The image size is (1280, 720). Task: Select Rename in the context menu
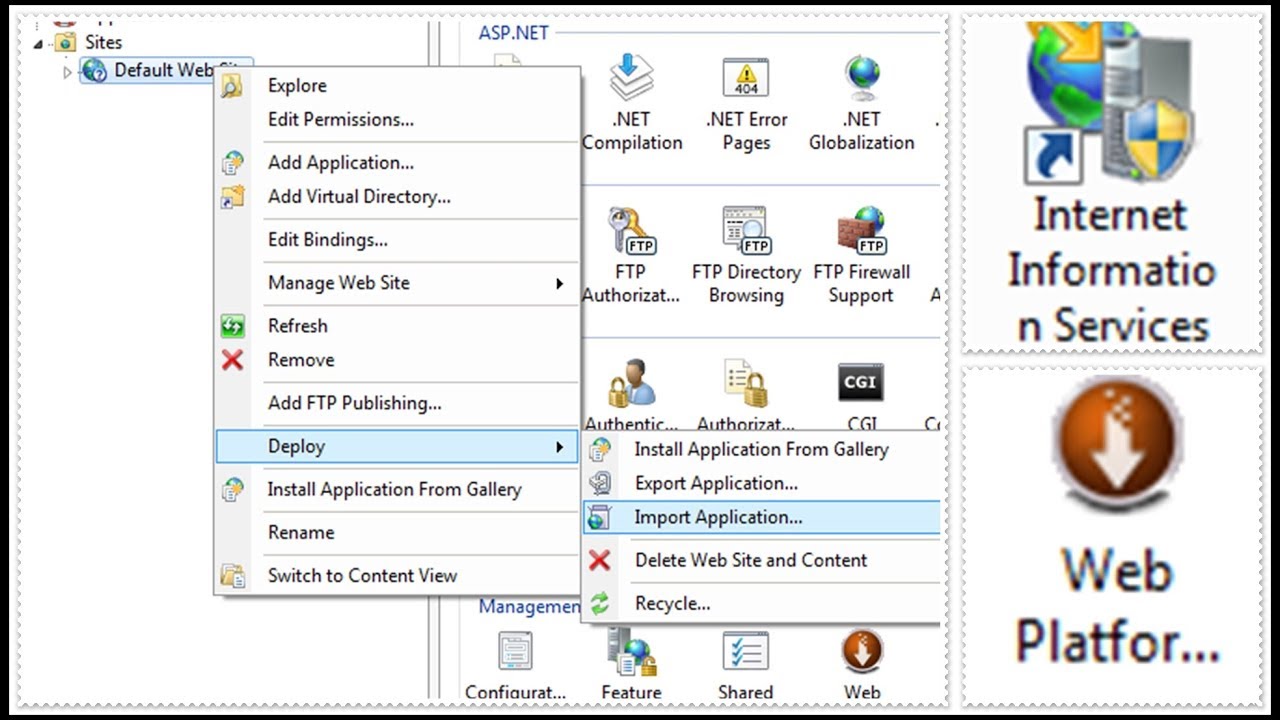397,533
